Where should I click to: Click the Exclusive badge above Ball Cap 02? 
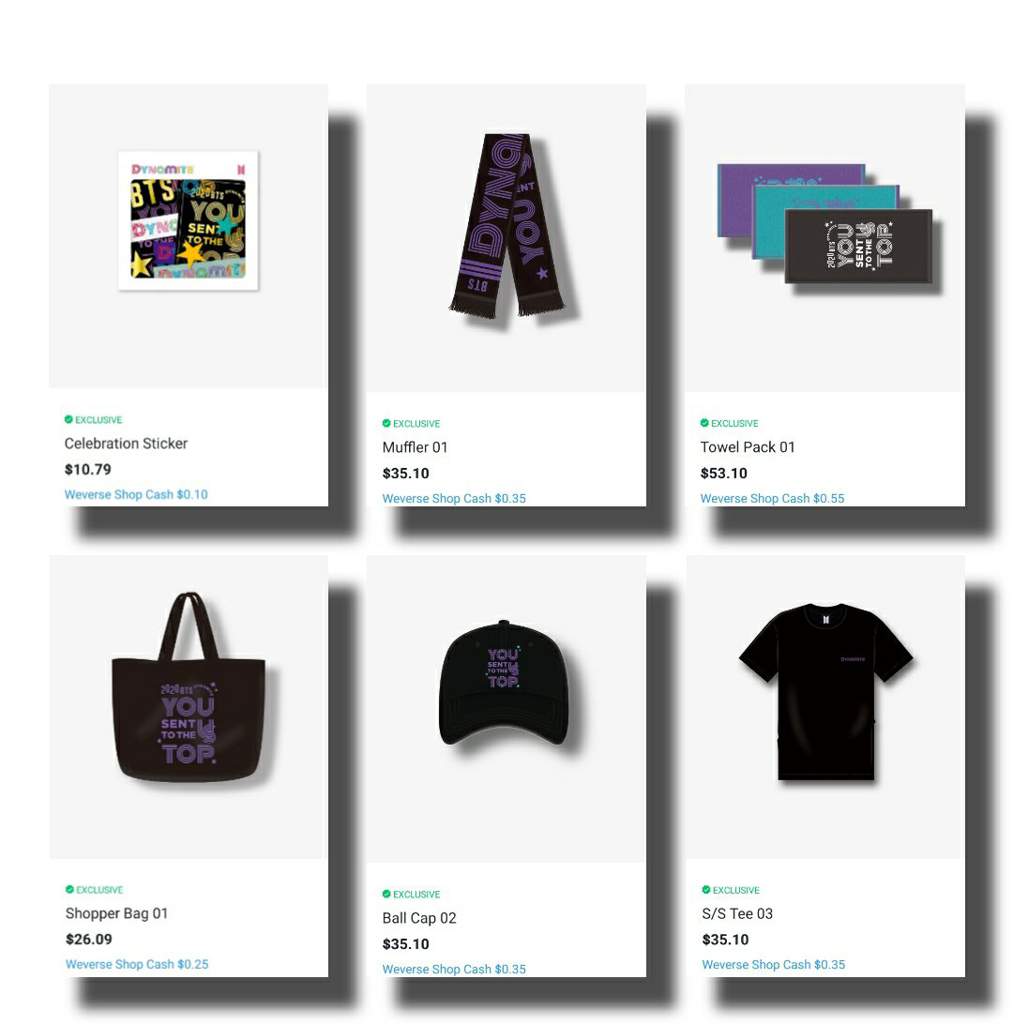411,894
